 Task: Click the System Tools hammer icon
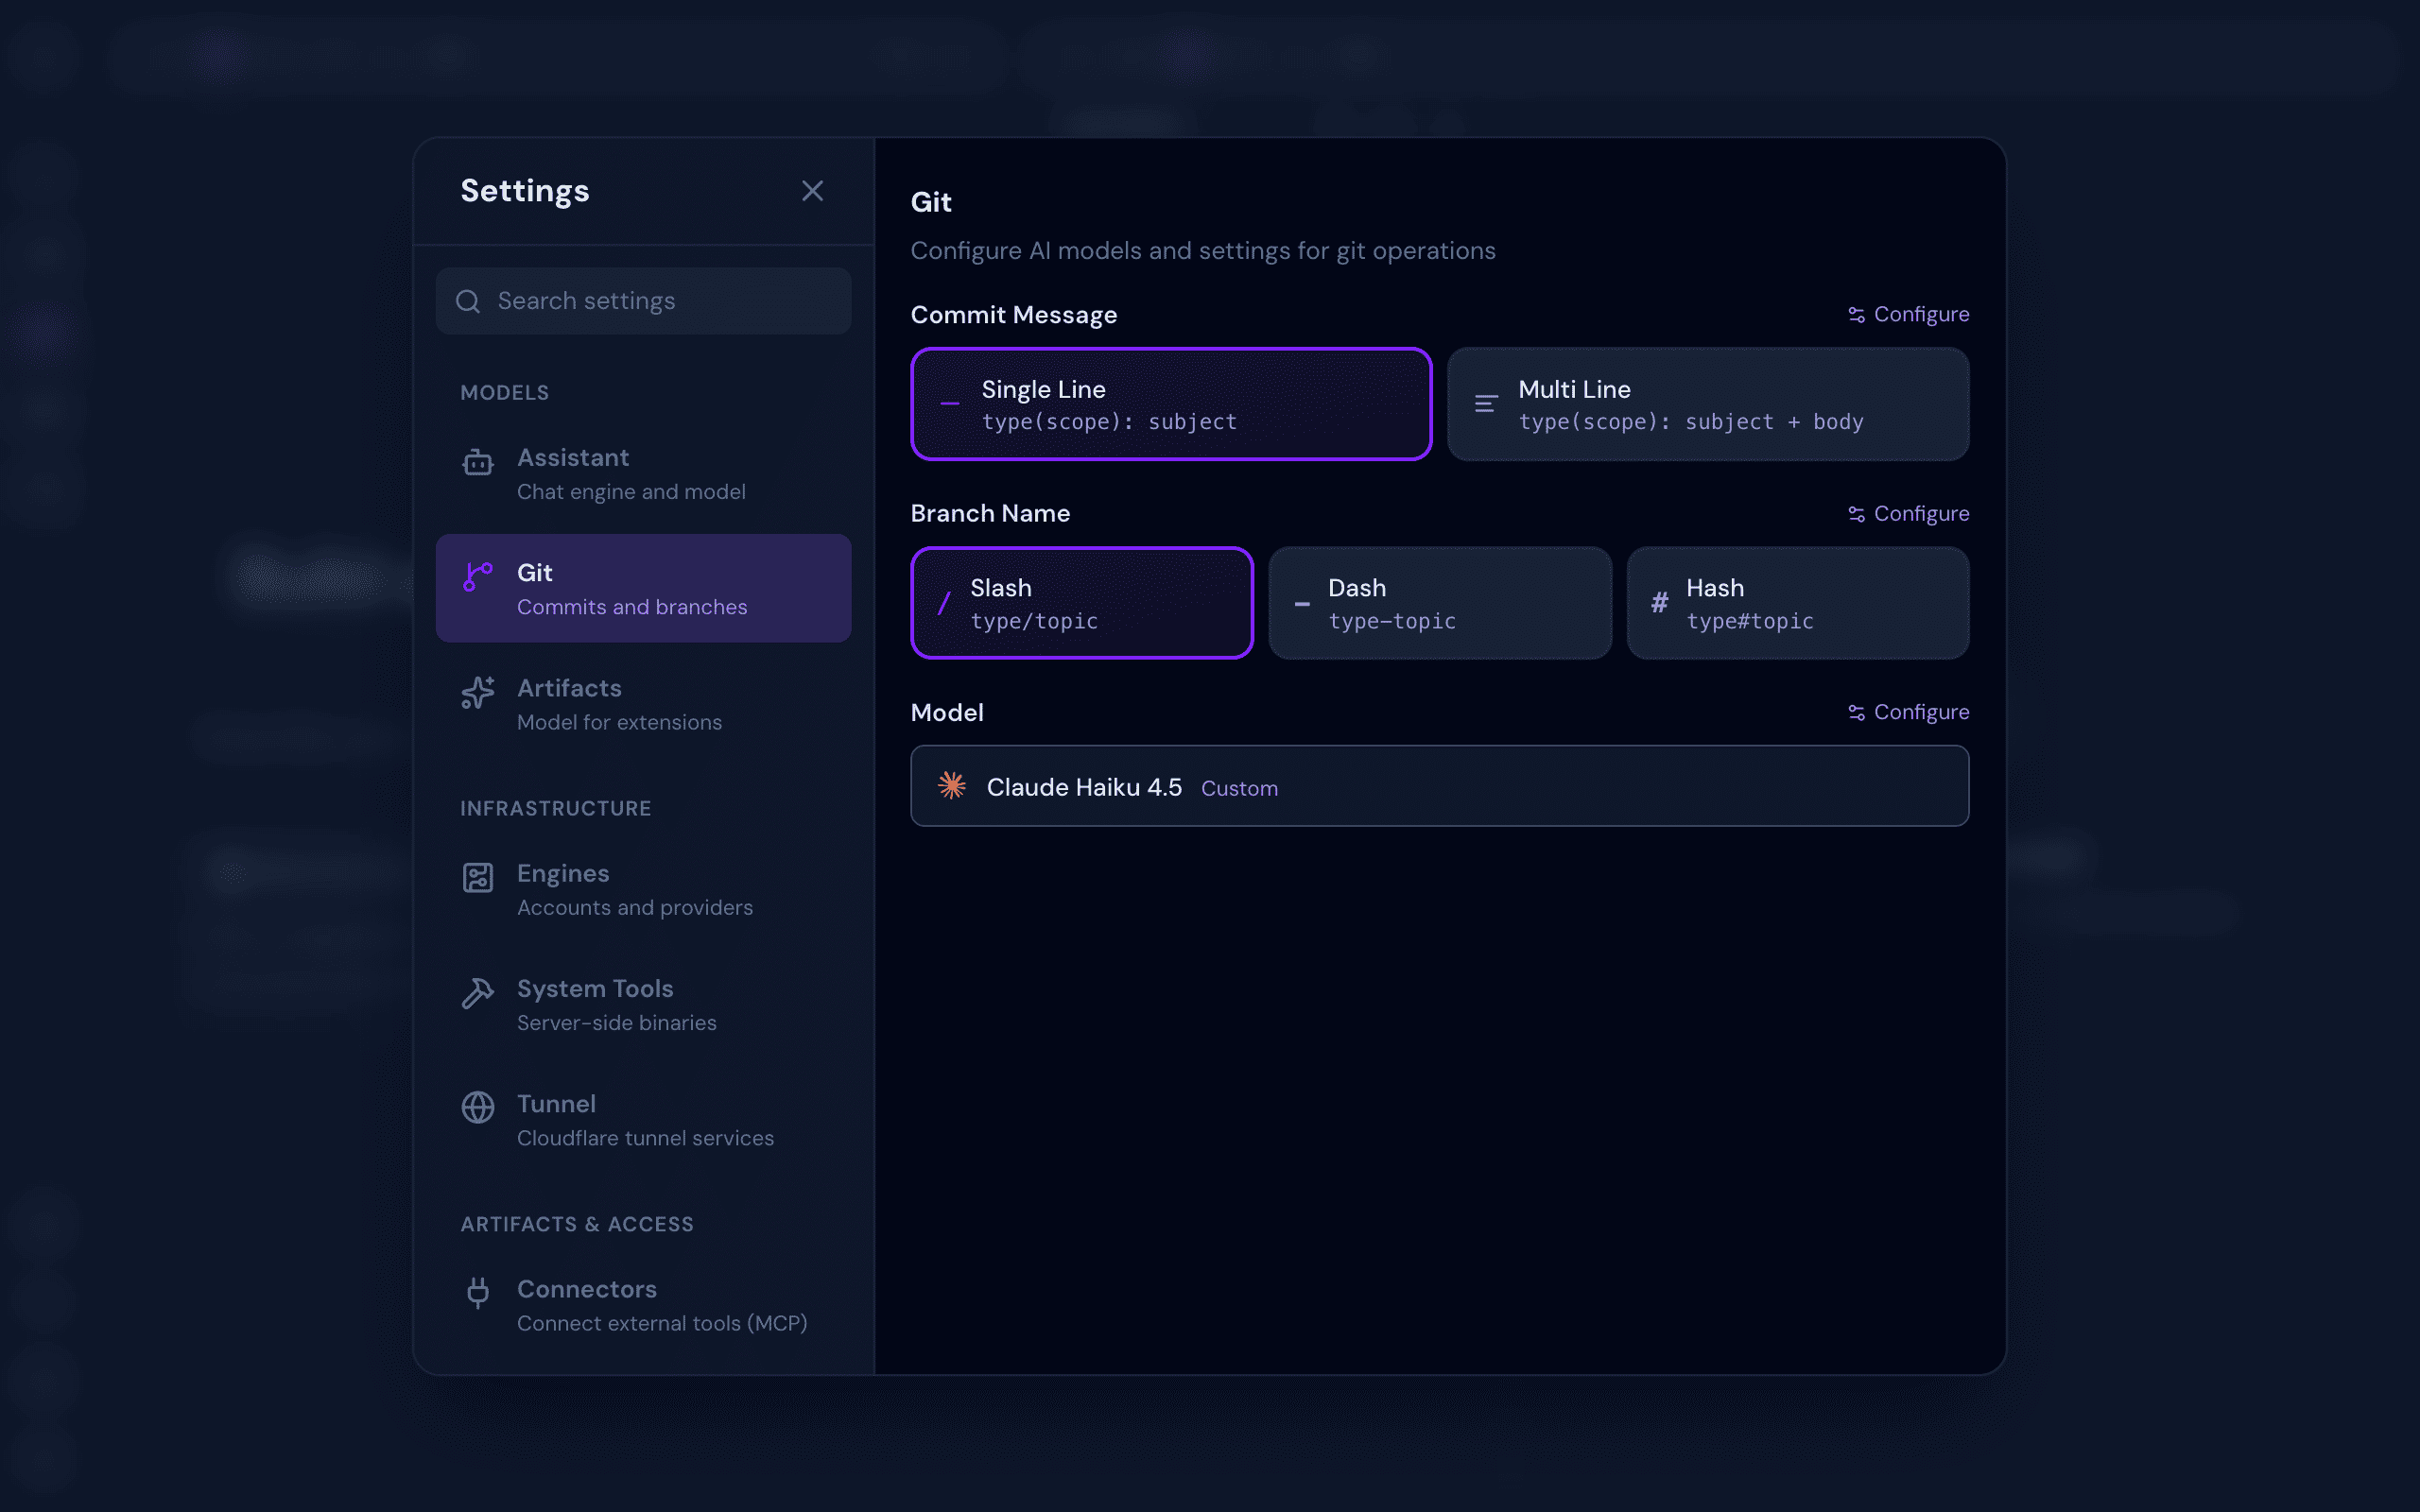pos(478,992)
